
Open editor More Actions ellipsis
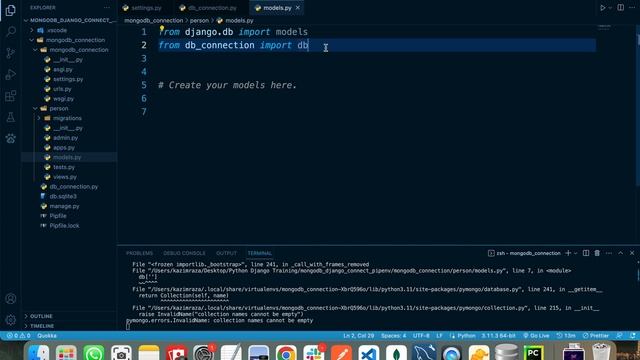632,8
